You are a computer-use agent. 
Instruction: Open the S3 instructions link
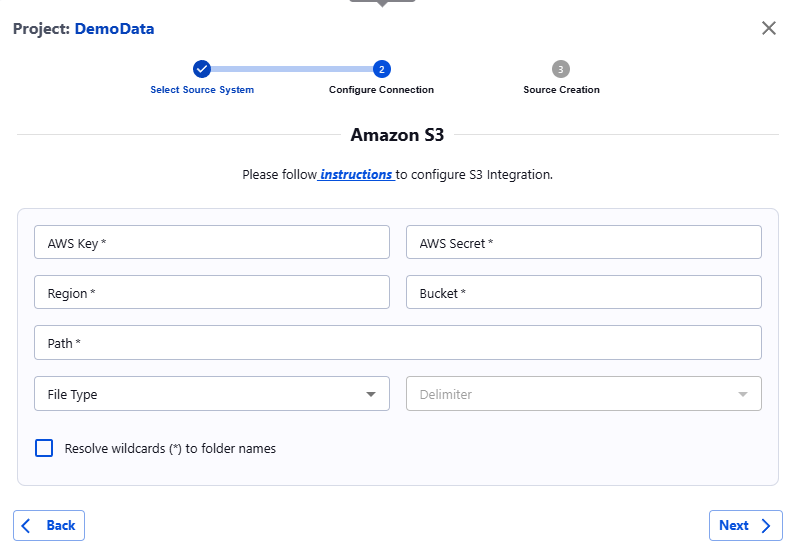point(356,174)
